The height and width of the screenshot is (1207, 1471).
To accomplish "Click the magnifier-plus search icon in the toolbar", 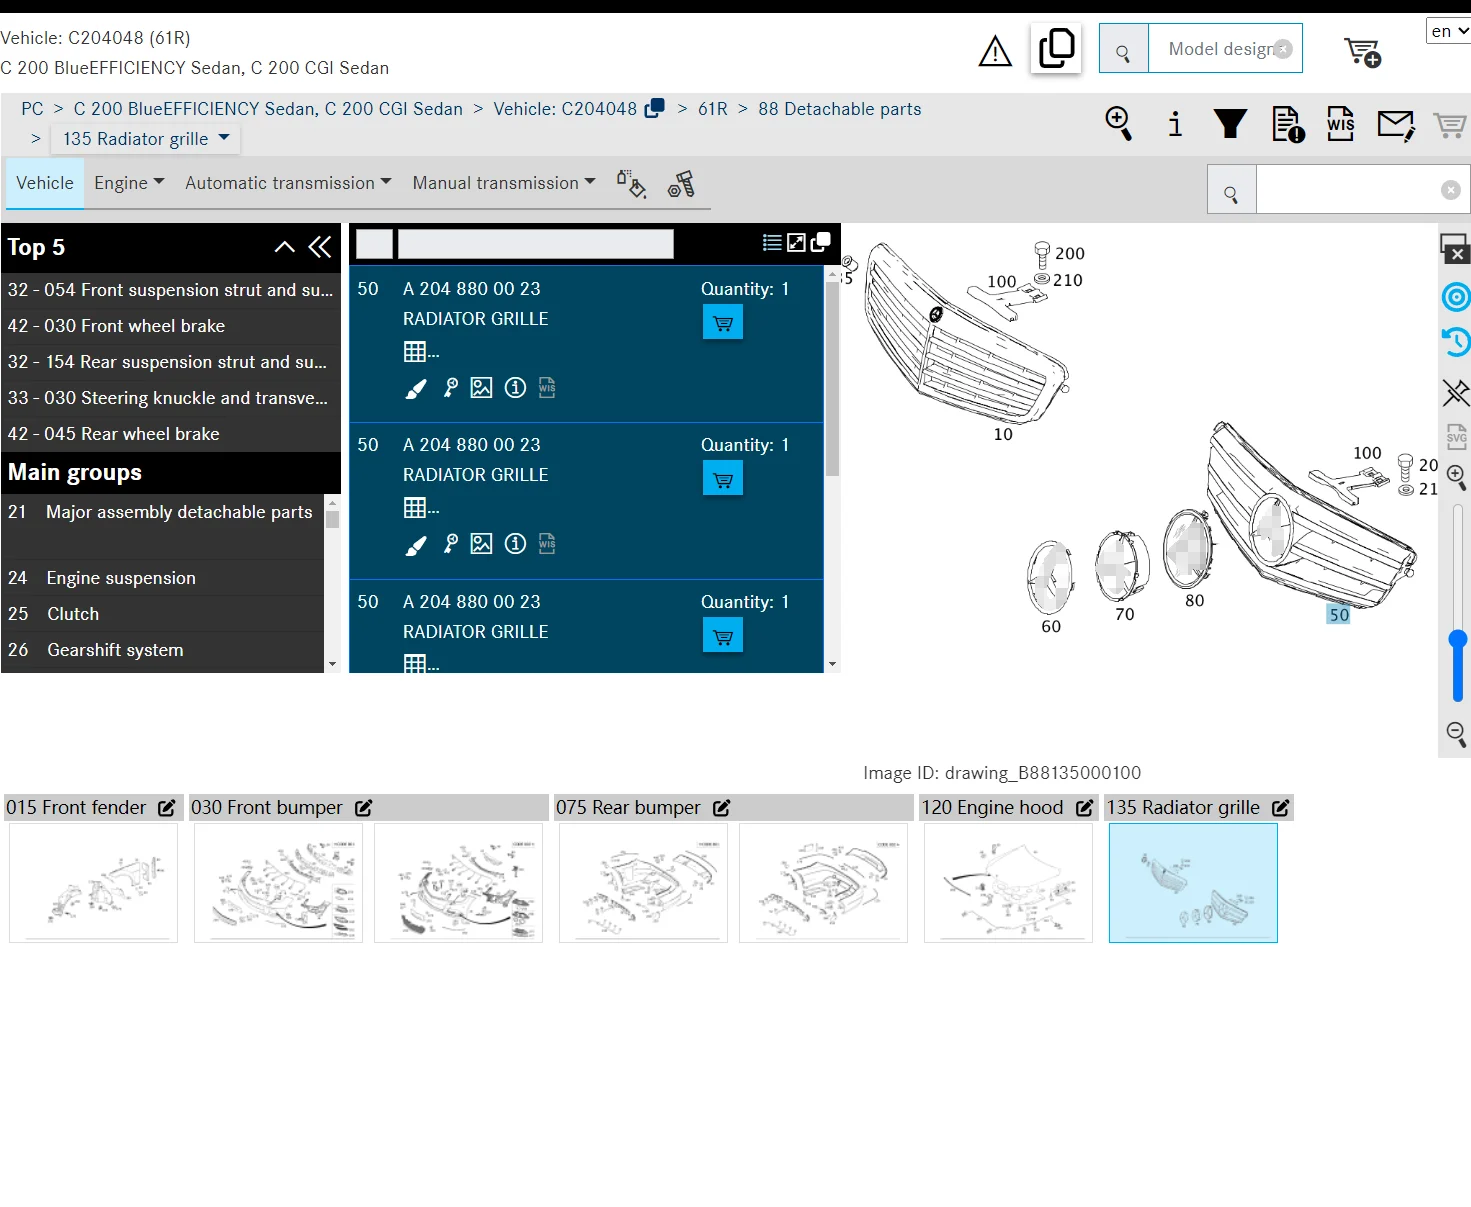I will (1118, 124).
